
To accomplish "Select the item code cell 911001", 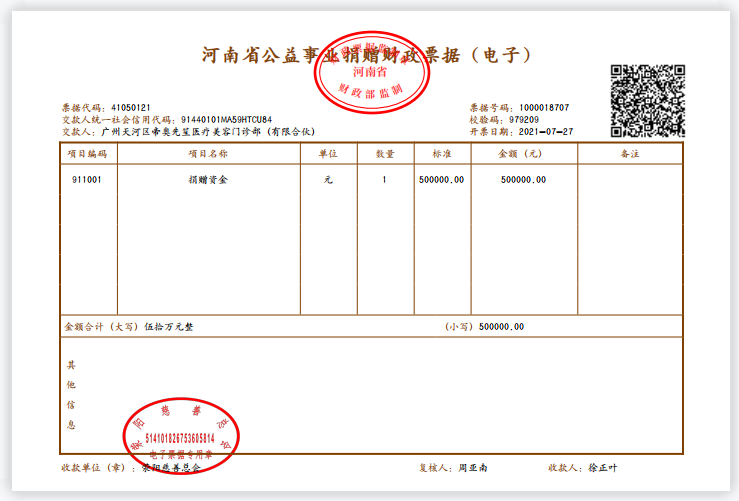I will [x=87, y=180].
